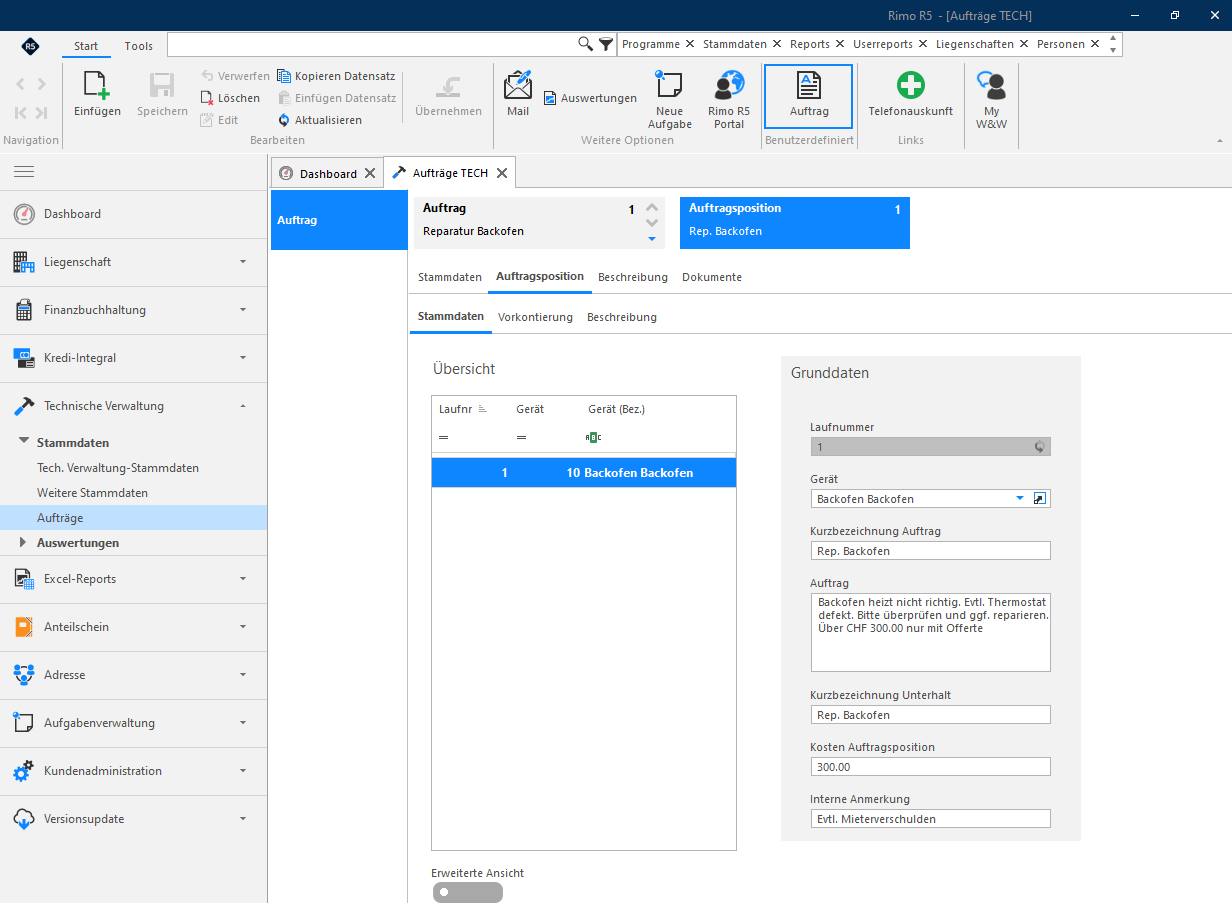Switch to the Vorkontierung sub-tab
1232x903 pixels.
coord(535,317)
